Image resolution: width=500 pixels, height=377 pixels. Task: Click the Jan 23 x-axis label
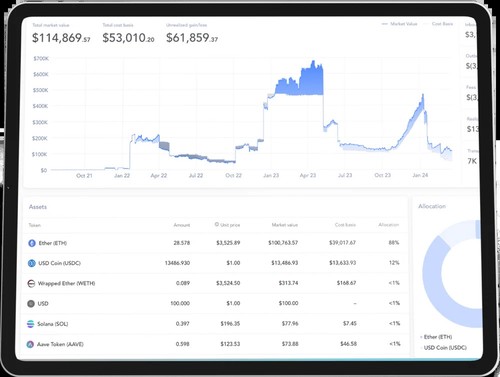pos(271,175)
